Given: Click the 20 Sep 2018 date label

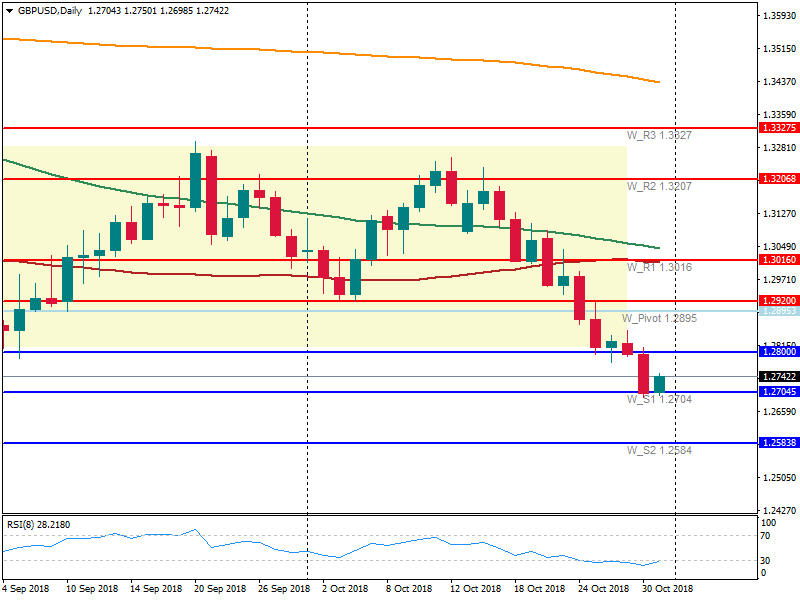Looking at the screenshot, I should point(220,589).
